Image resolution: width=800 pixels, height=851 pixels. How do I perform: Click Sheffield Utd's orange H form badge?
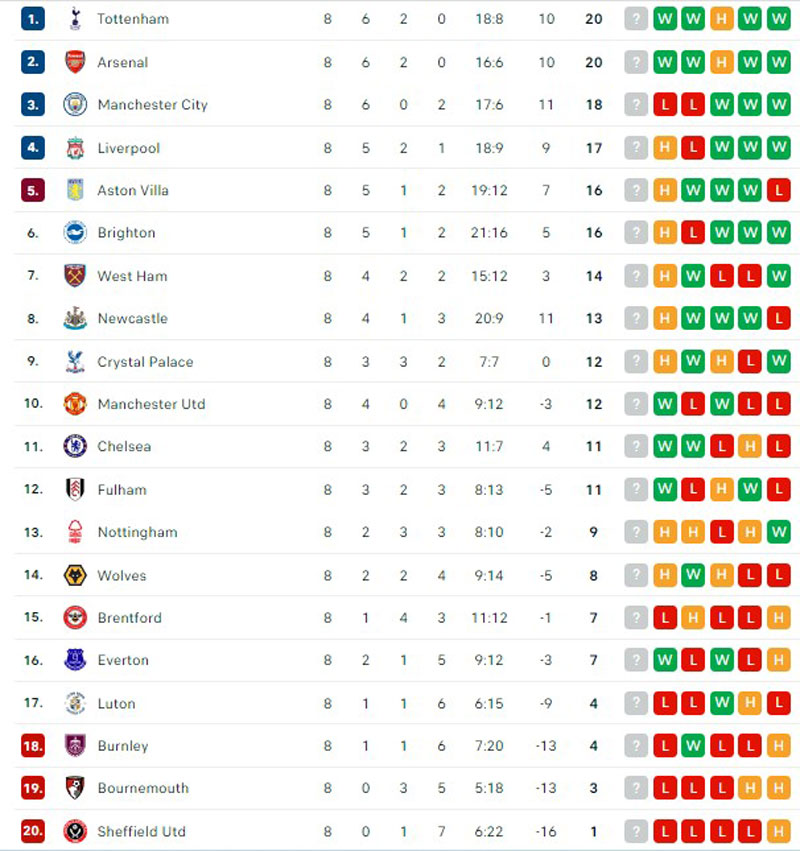pyautogui.click(x=779, y=831)
